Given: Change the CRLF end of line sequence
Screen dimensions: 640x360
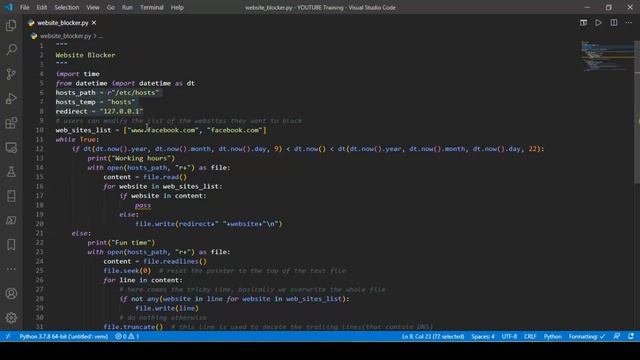Looking at the screenshot, I should pyautogui.click(x=530, y=336).
